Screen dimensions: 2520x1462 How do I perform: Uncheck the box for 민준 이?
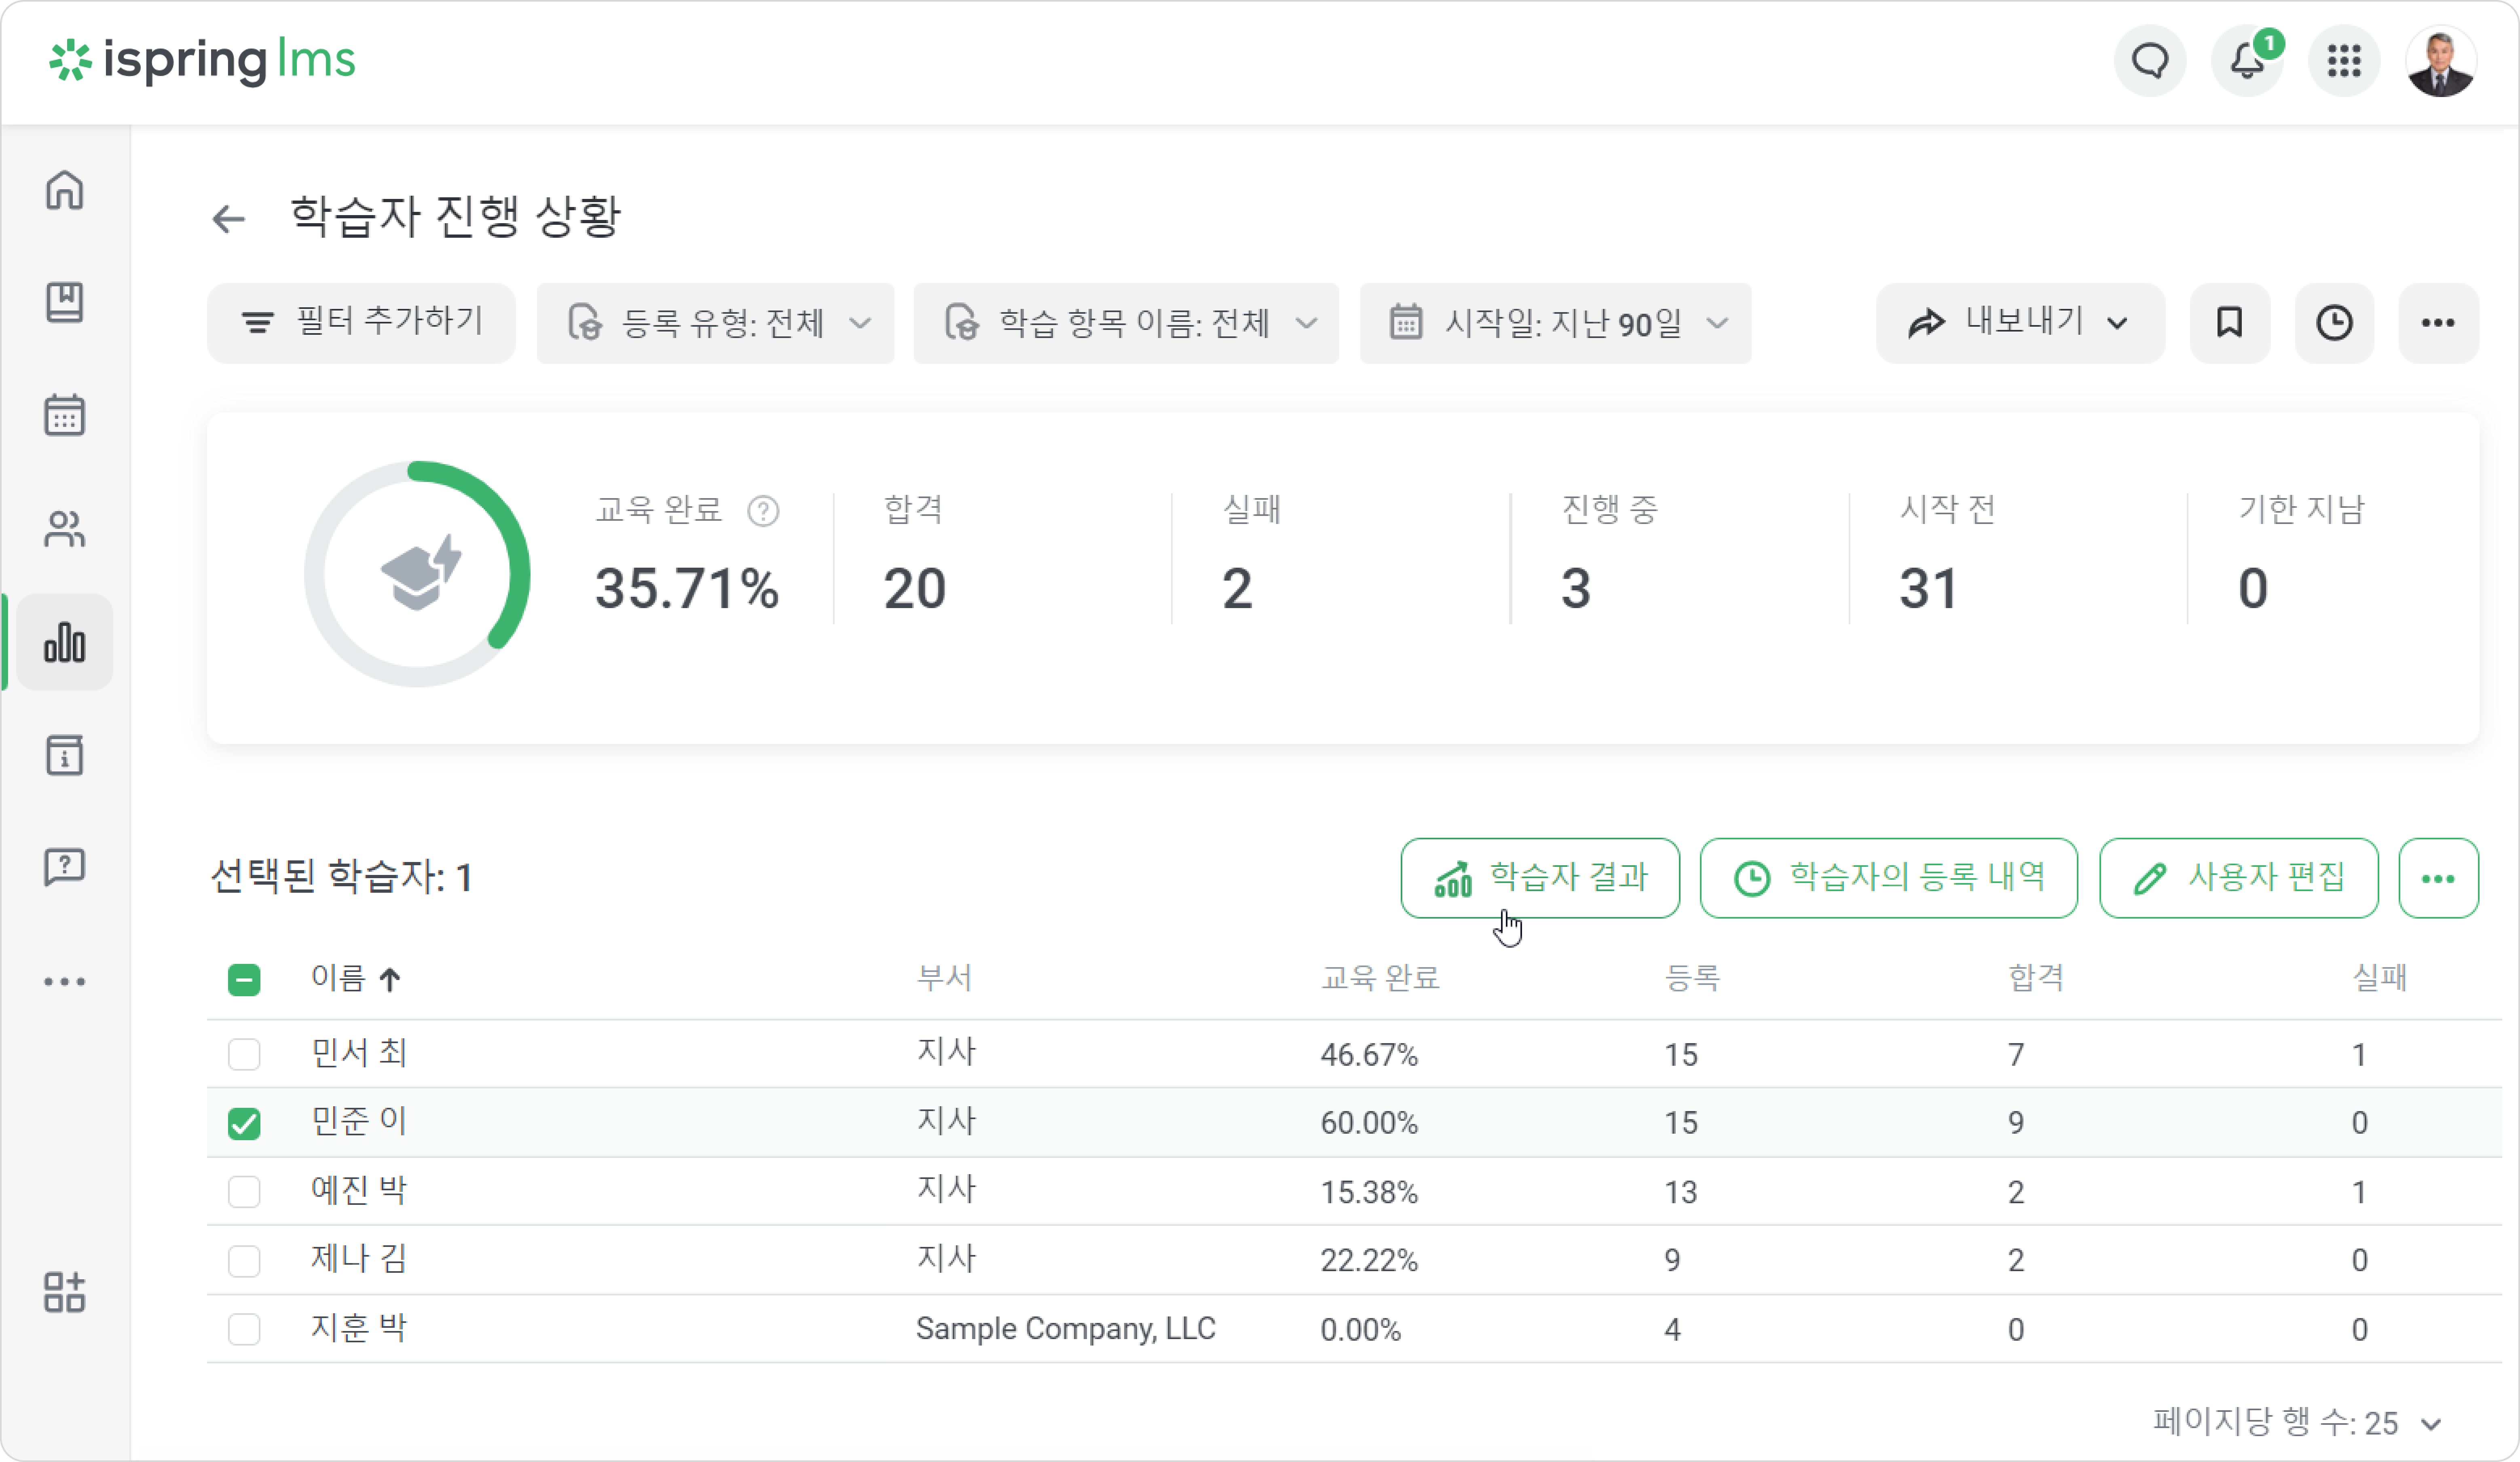coord(244,1123)
